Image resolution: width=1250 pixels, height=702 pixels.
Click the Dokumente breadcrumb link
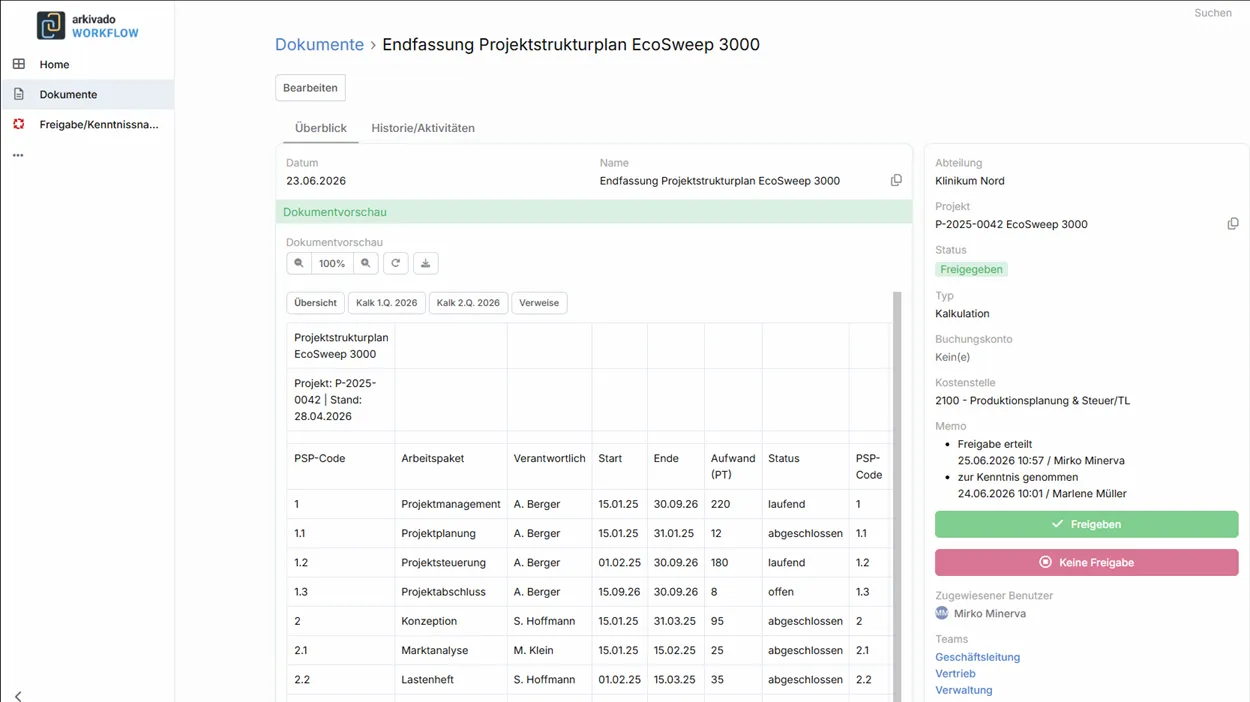[x=319, y=45]
